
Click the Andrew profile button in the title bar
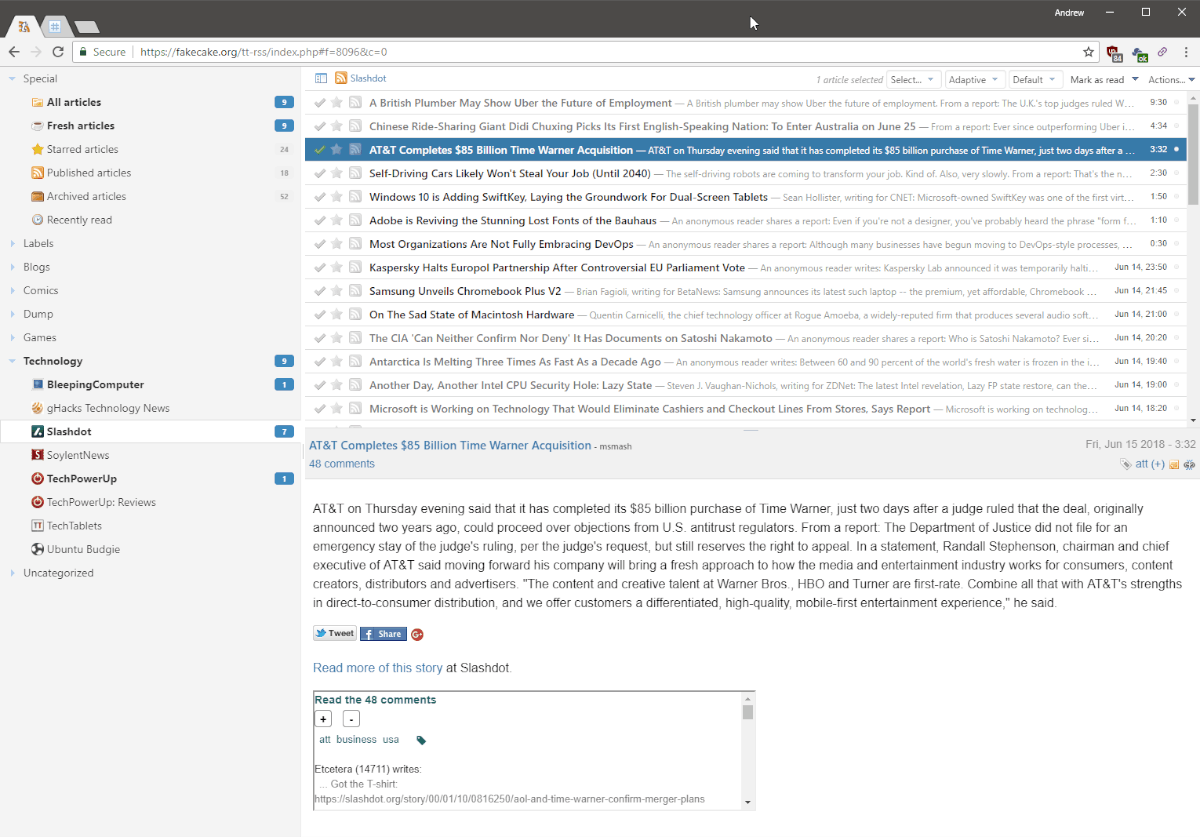click(1067, 12)
